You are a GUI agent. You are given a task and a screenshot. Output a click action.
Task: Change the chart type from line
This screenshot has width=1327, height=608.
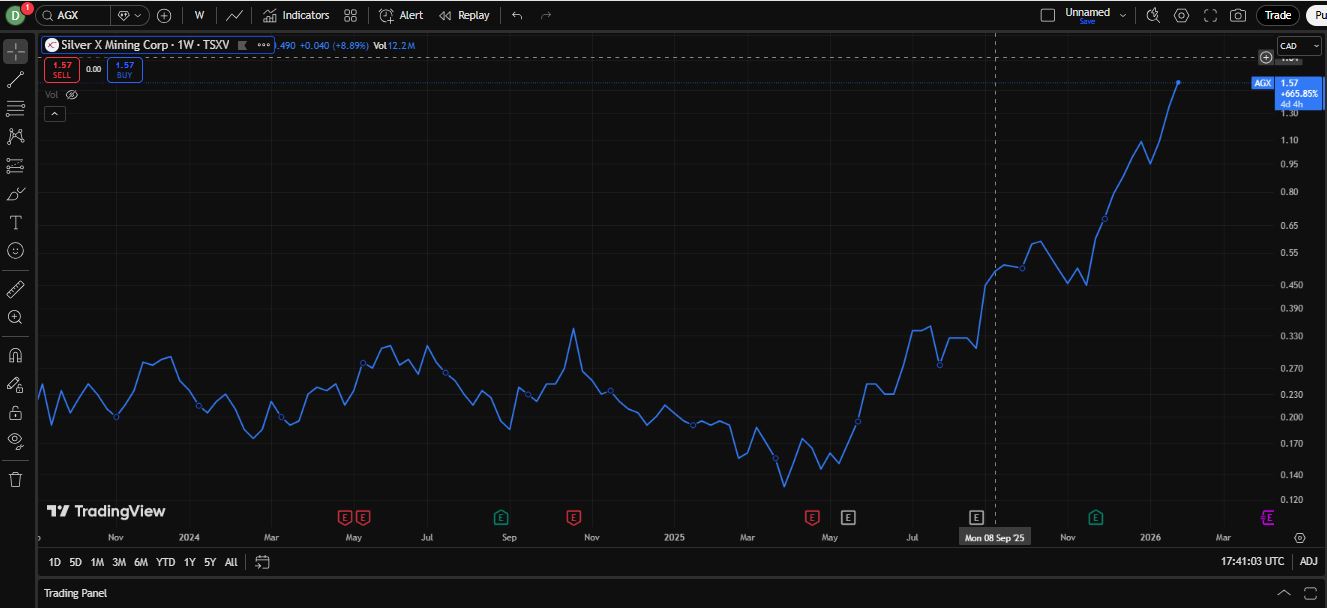click(234, 15)
